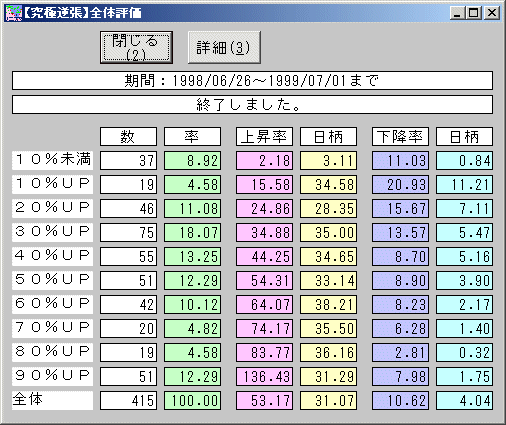Click yellow cell 38.21
The width and height of the screenshot is (506, 425).
(x=328, y=304)
